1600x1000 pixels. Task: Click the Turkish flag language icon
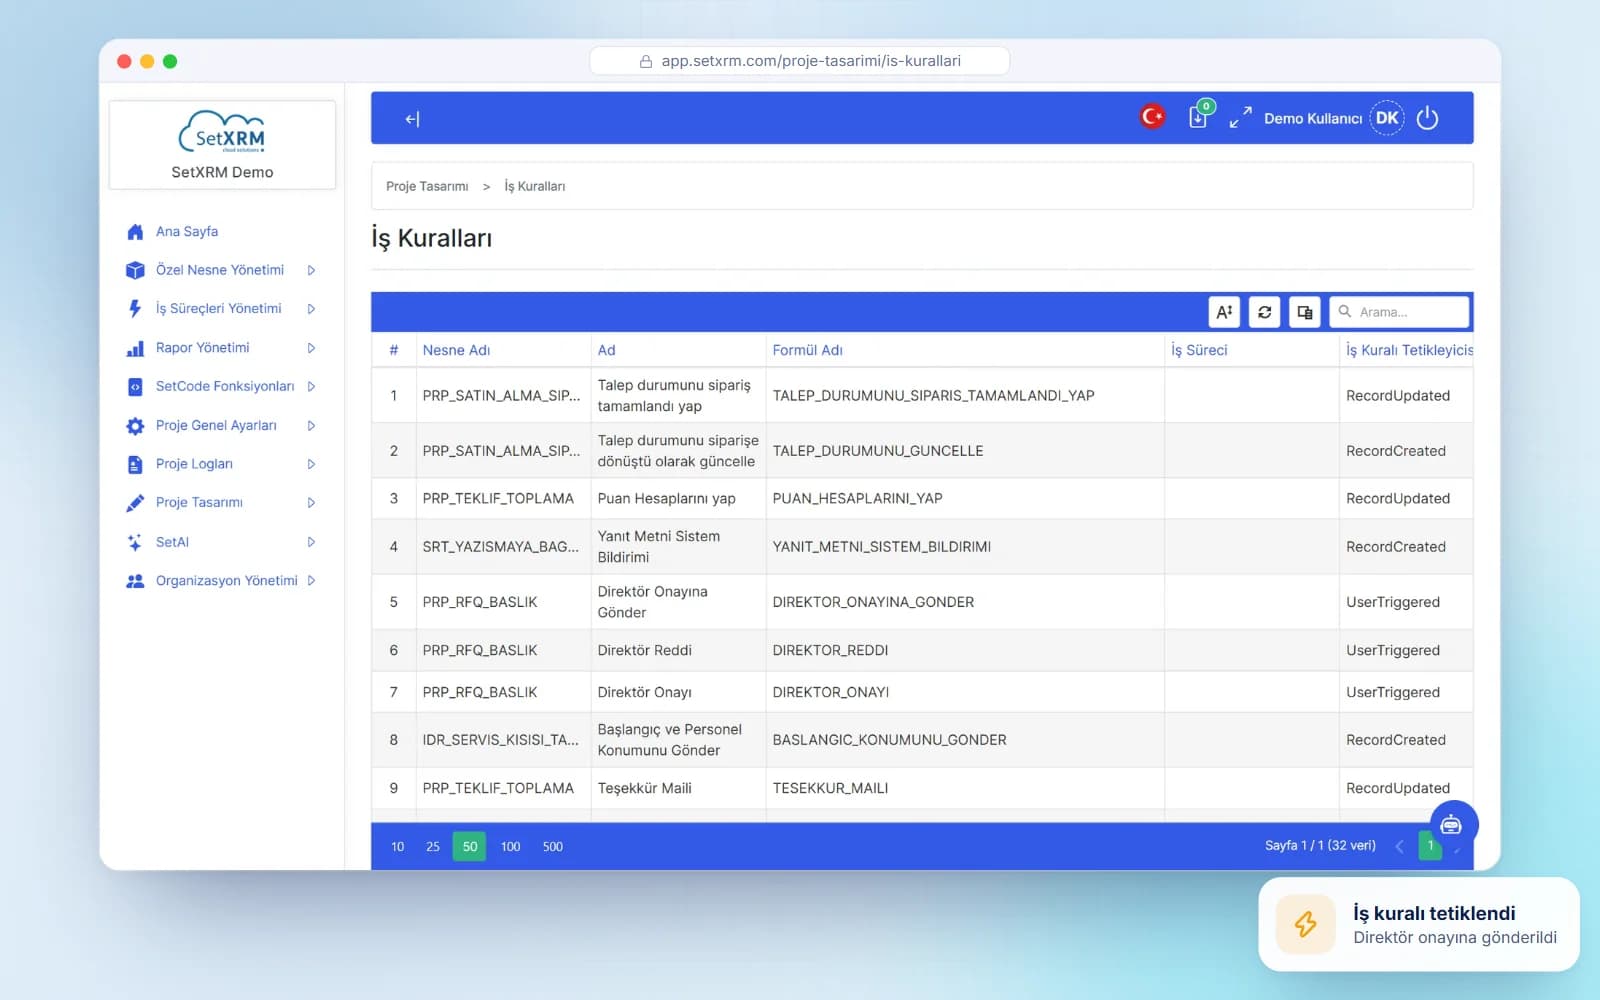1152,117
